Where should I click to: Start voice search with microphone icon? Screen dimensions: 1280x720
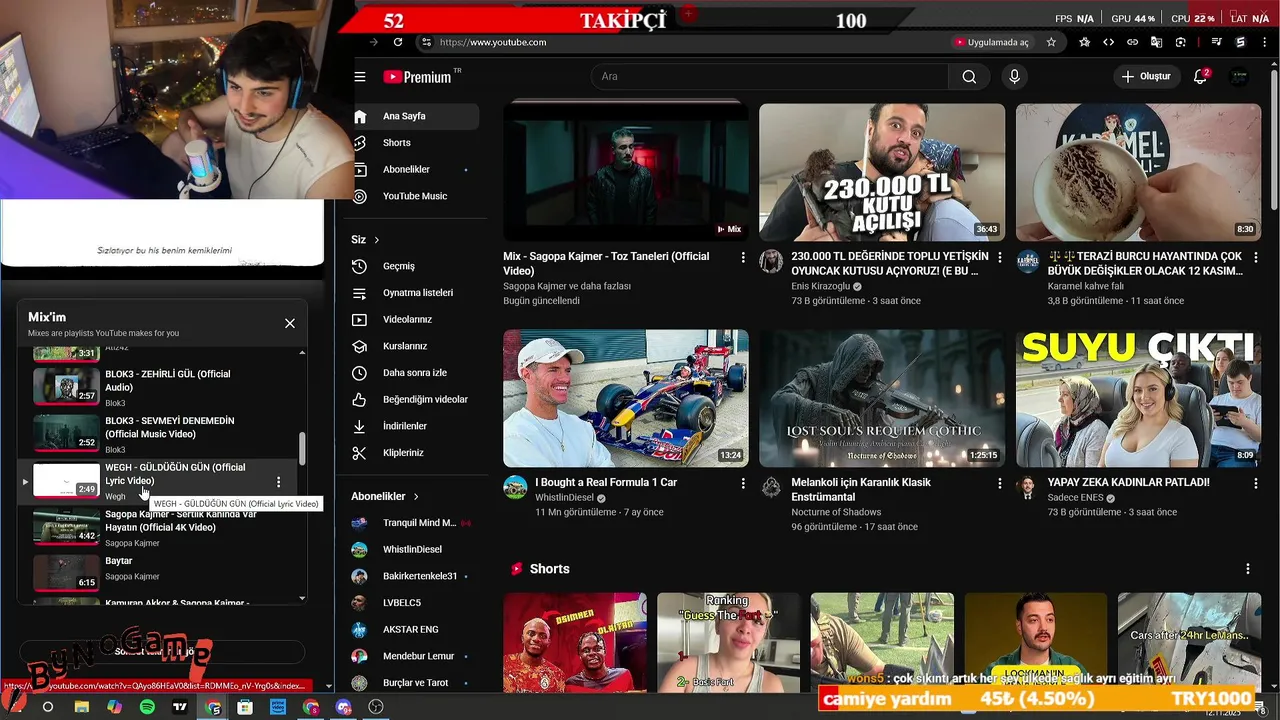tap(1015, 77)
